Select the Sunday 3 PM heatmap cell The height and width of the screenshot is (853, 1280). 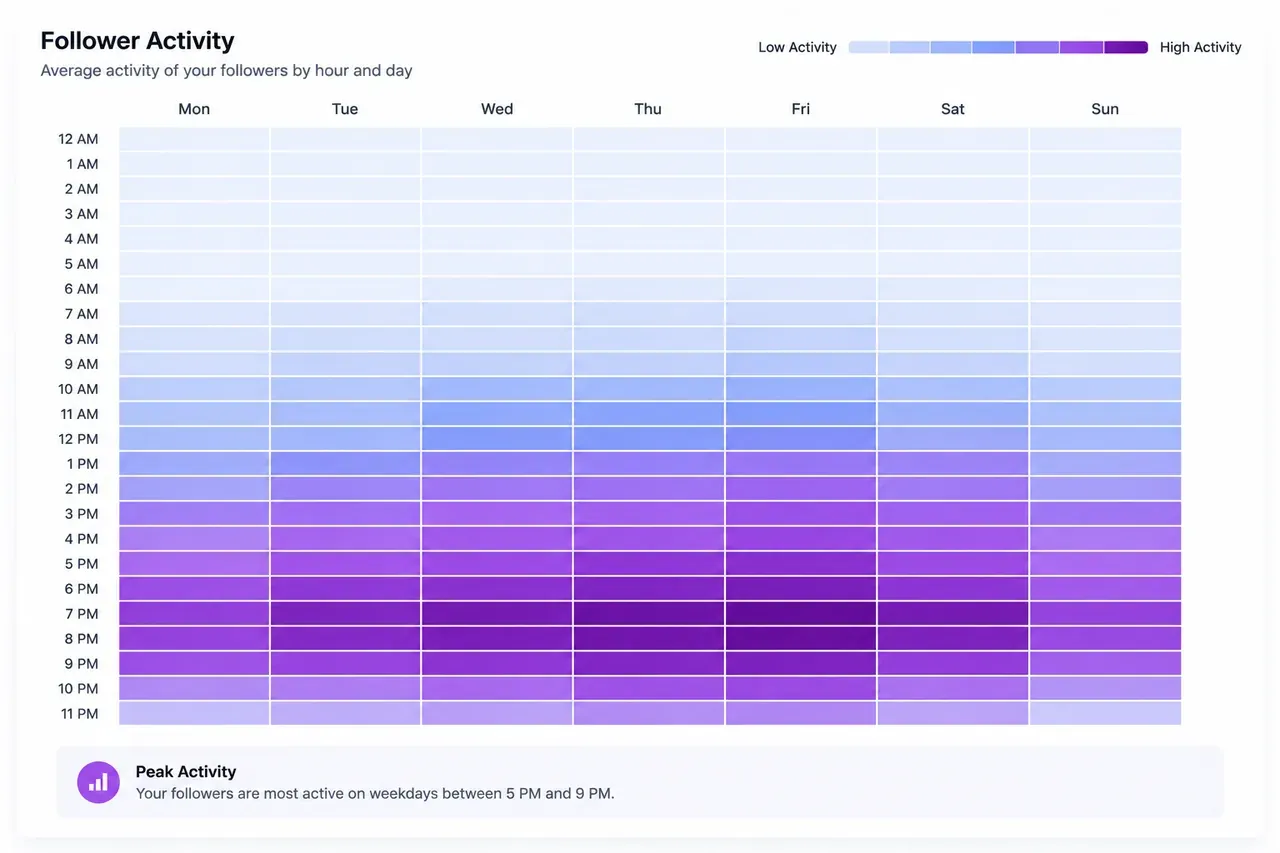point(1105,513)
